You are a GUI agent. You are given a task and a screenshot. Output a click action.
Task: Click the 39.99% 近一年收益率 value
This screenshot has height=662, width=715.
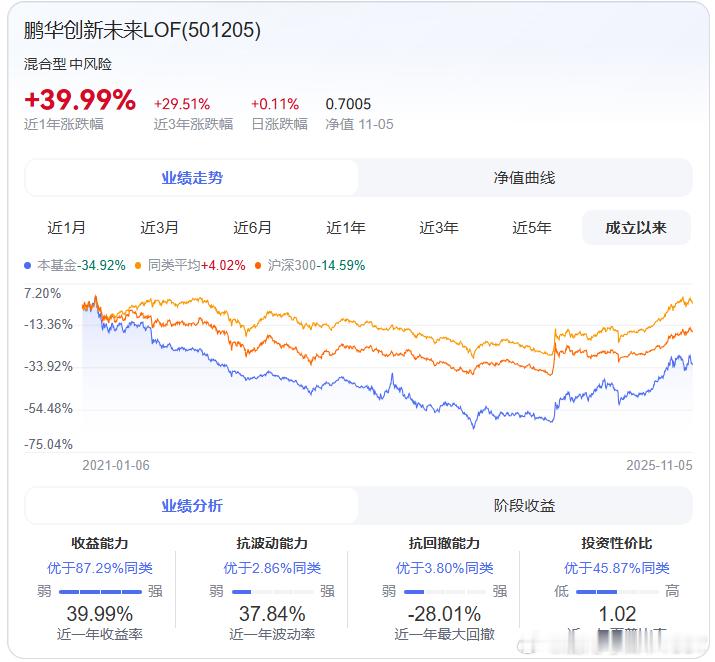100,614
